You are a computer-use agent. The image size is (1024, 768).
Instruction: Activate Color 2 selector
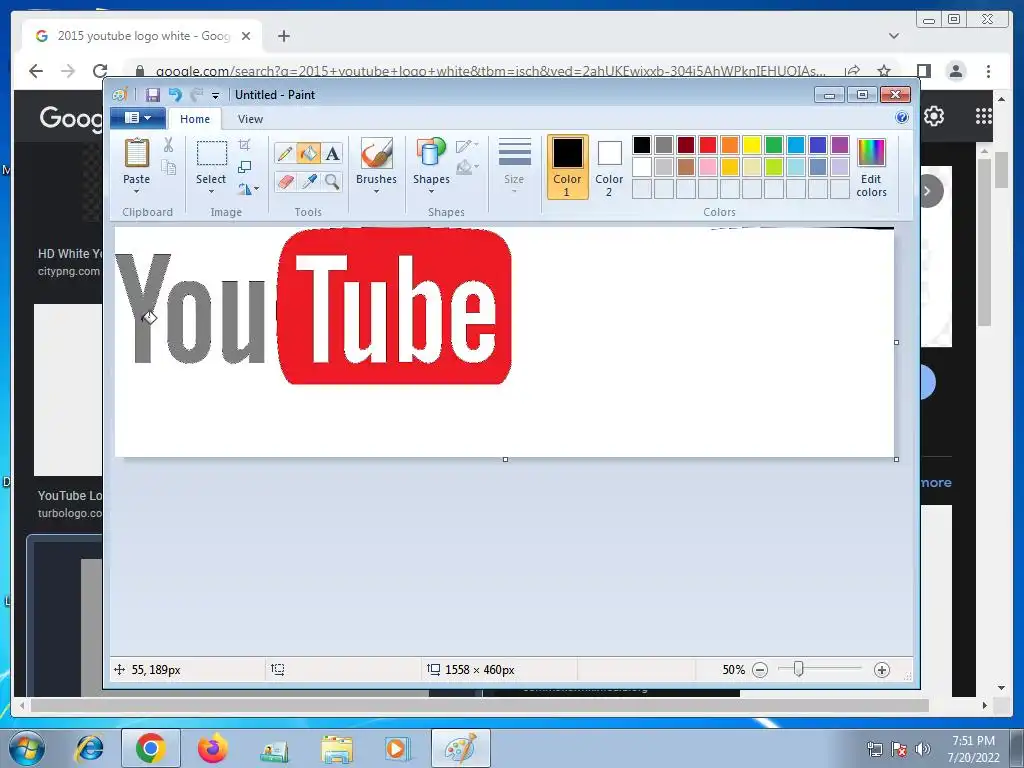[609, 167]
